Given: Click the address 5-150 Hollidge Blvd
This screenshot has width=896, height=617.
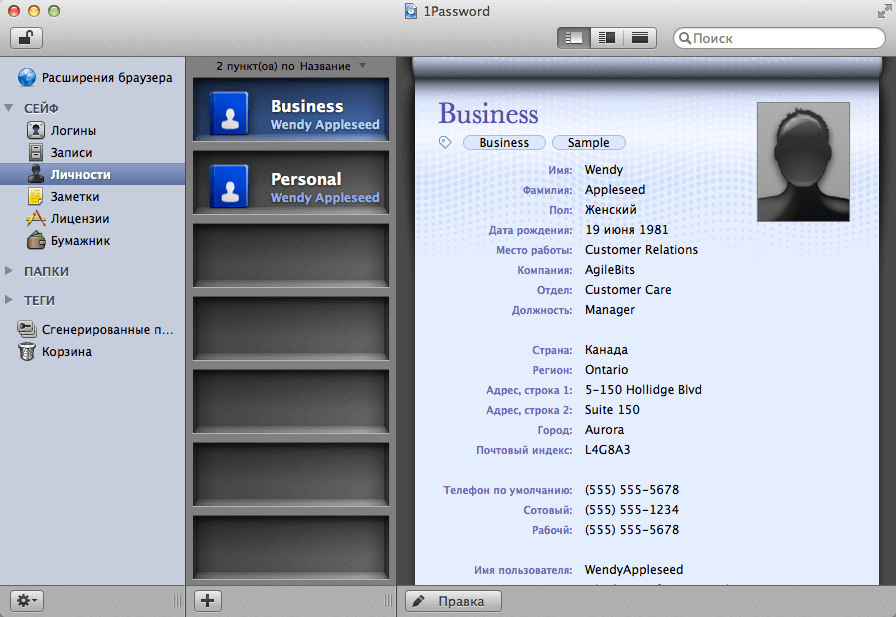Looking at the screenshot, I should tap(643, 390).
